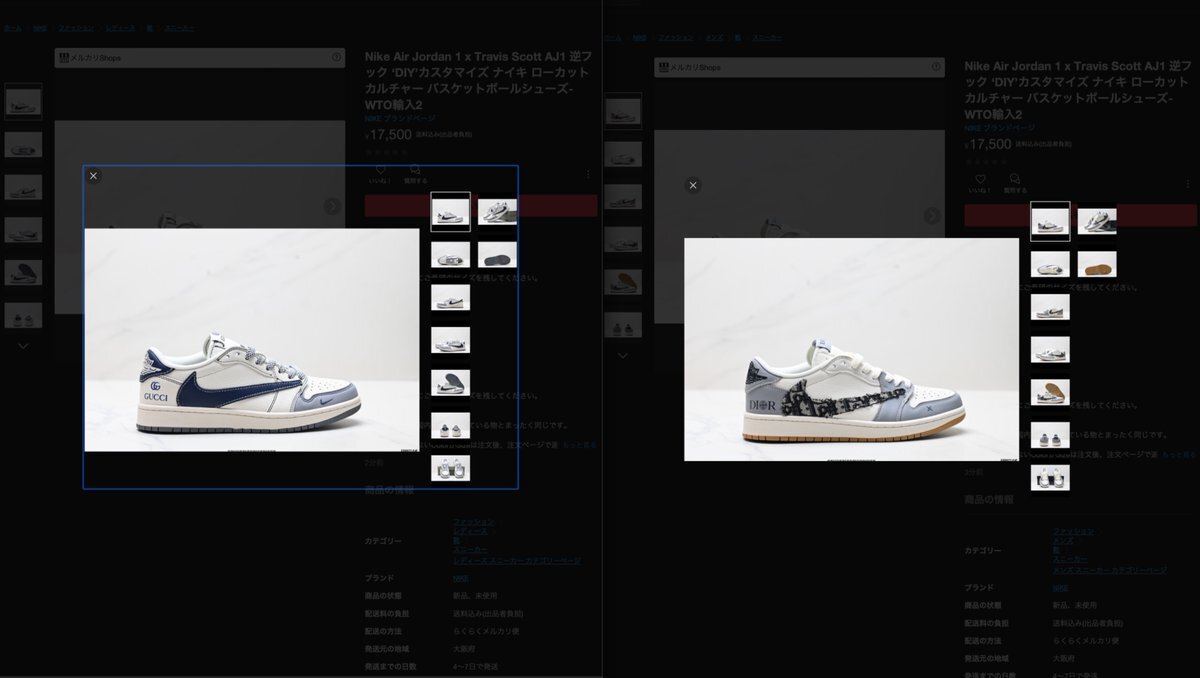Click the ¥17,500 price on left page
Image resolution: width=1200 pixels, height=678 pixels.
click(x=388, y=134)
